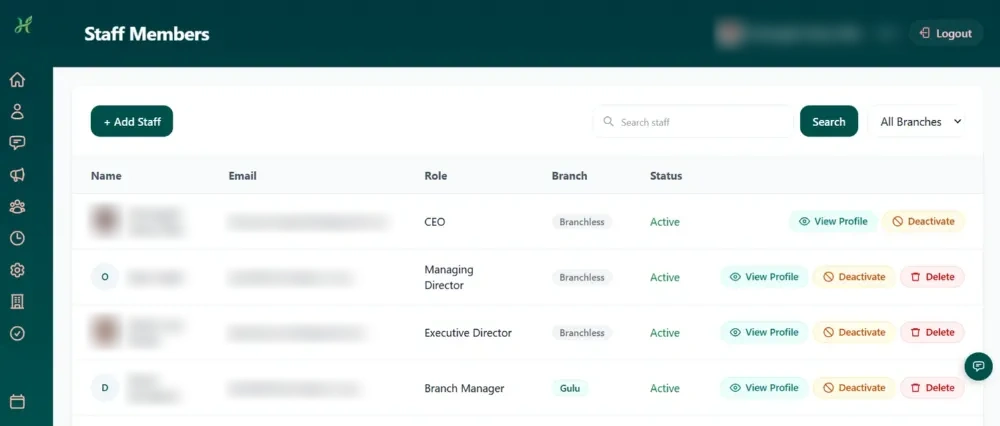Click the Email column header
Viewport: 1000px width, 426px height.
click(242, 176)
